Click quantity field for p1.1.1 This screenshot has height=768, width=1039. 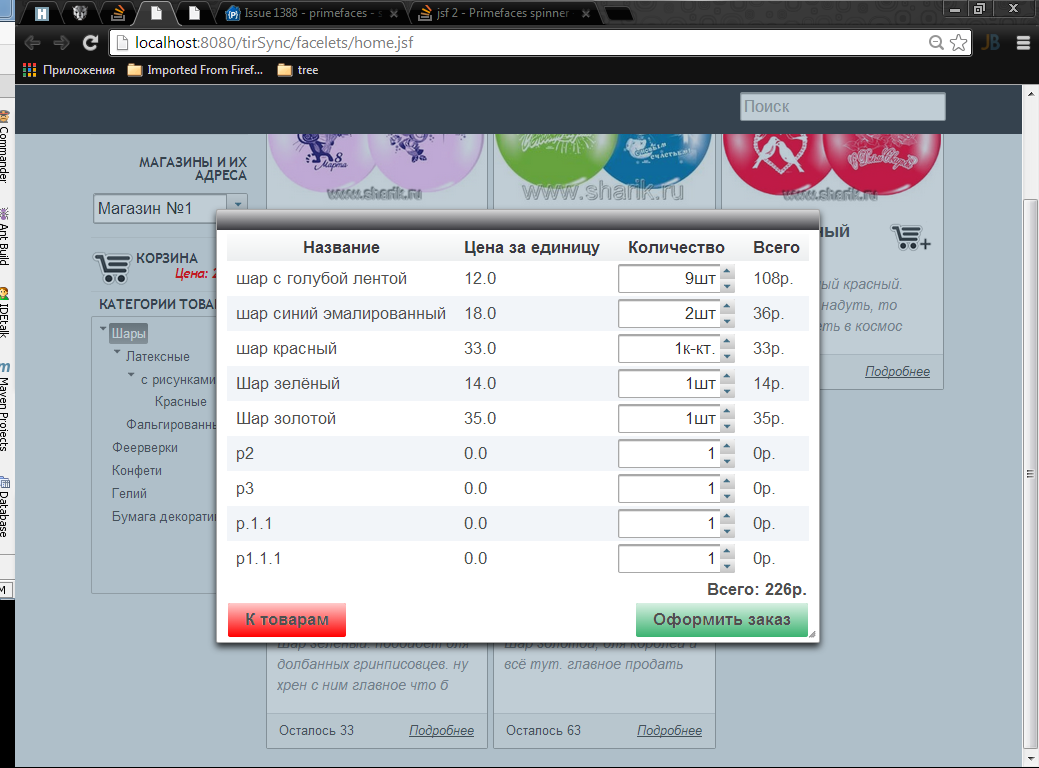tap(669, 559)
